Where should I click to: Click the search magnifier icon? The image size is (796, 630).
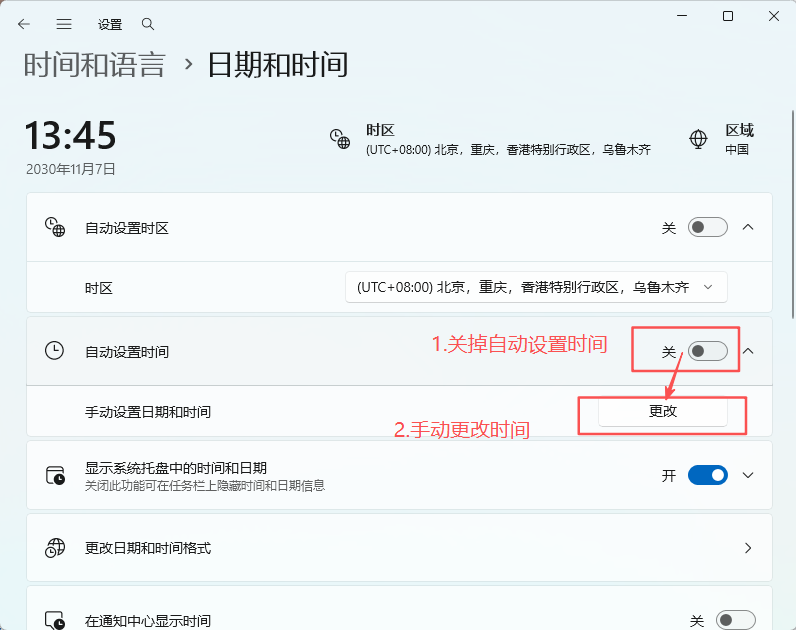148,23
